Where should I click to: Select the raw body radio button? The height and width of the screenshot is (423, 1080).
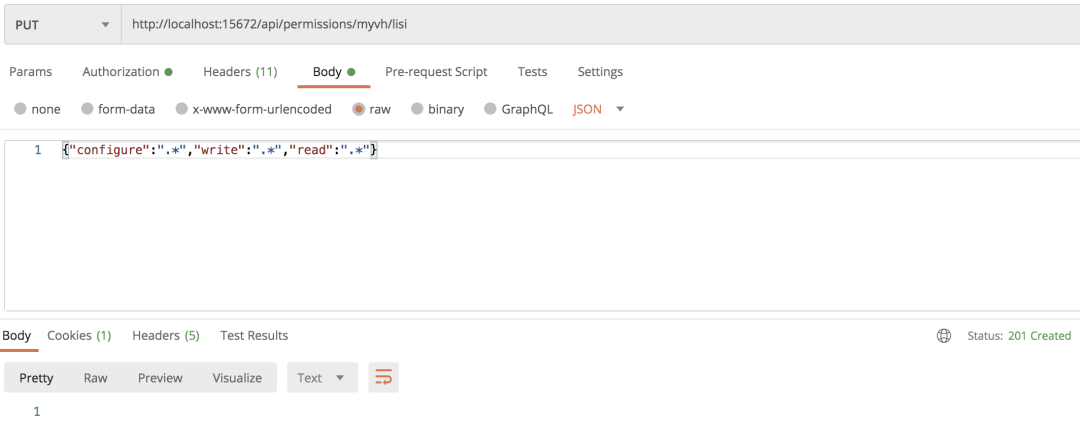(358, 109)
